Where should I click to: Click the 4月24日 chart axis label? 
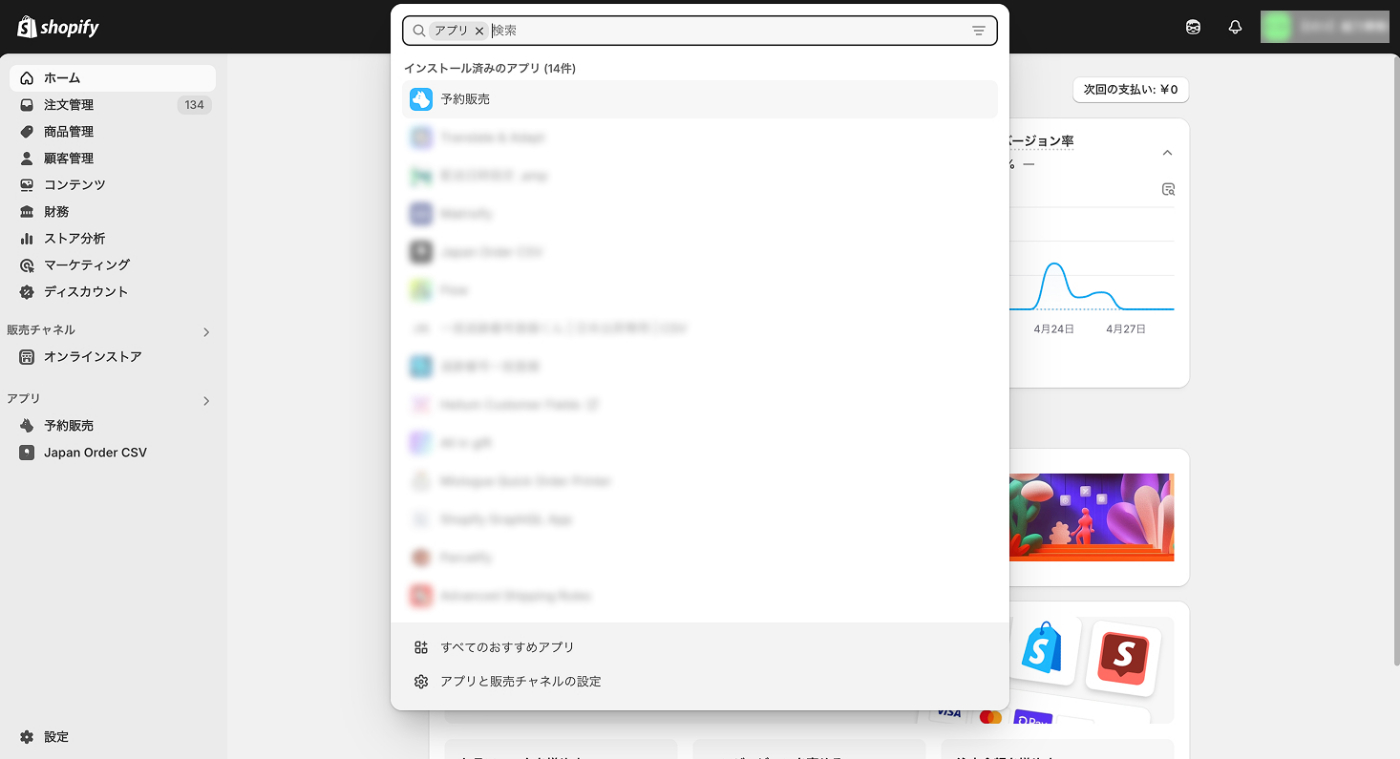[1054, 329]
